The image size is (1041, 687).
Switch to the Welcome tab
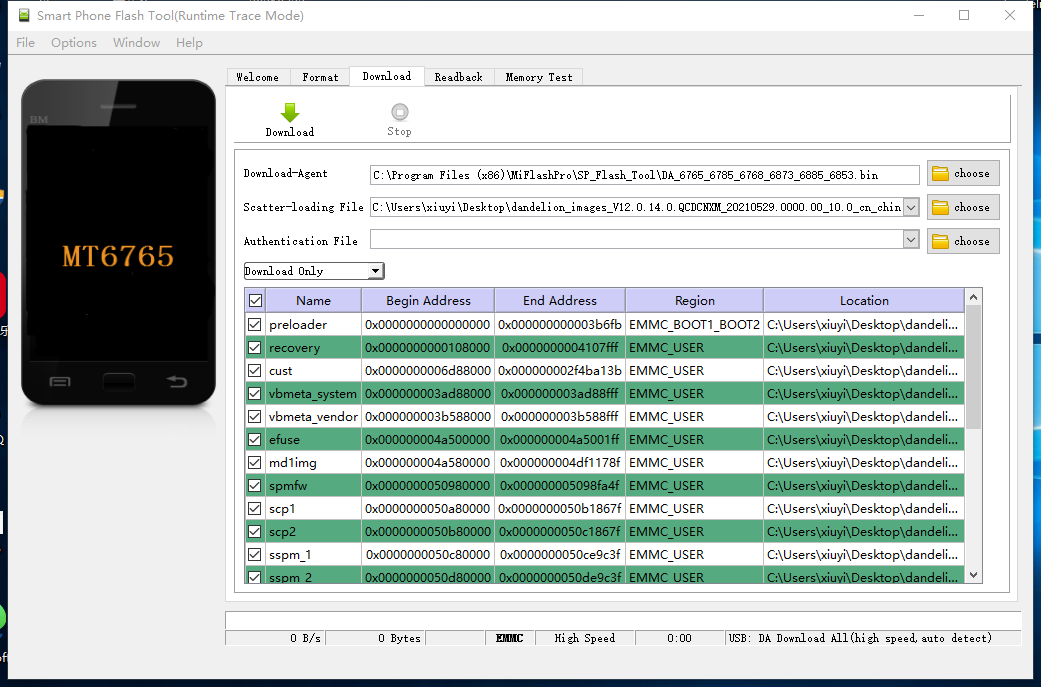258,77
